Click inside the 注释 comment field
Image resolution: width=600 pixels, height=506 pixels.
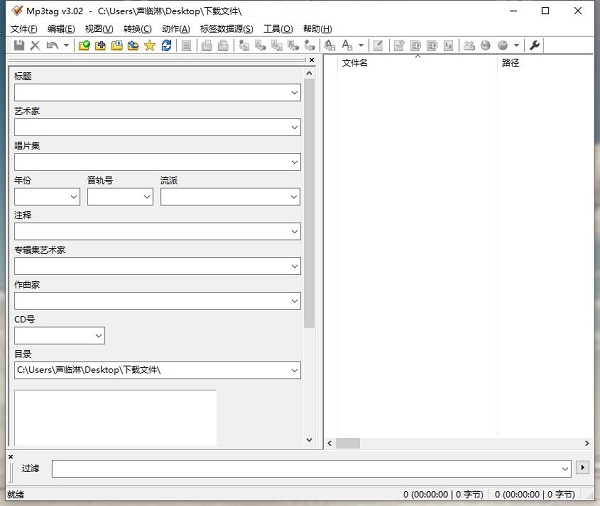pos(157,232)
